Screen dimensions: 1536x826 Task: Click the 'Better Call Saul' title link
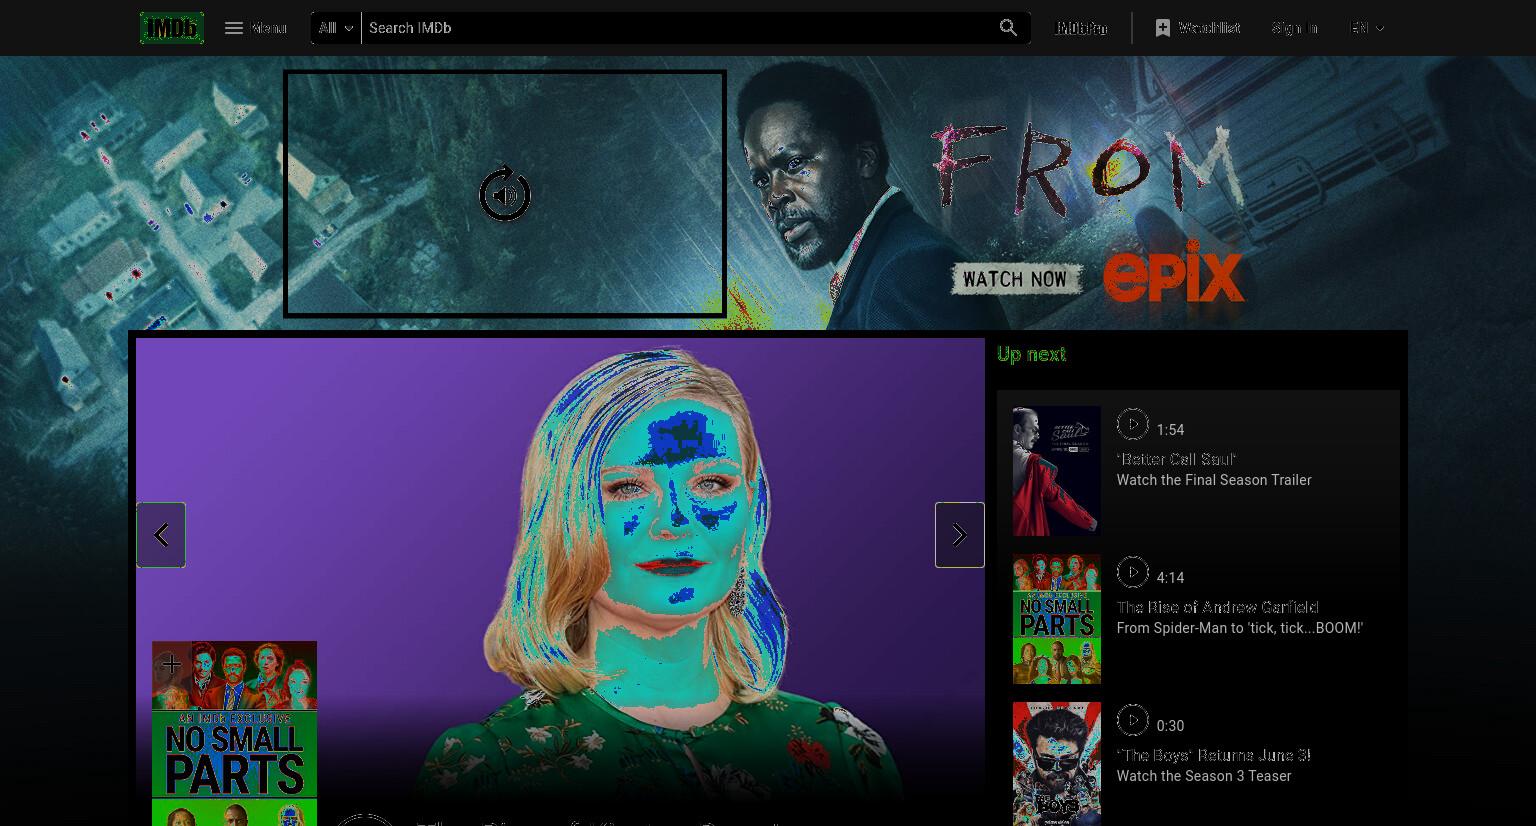1176,459
